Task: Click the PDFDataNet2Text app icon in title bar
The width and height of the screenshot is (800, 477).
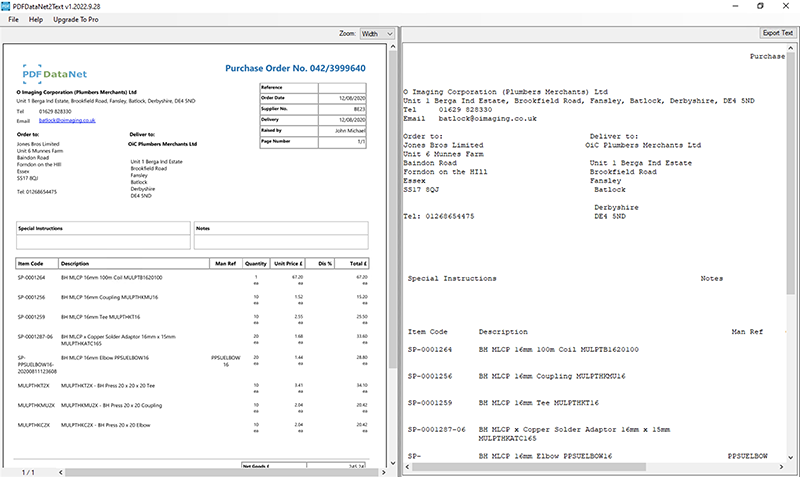Action: point(6,6)
